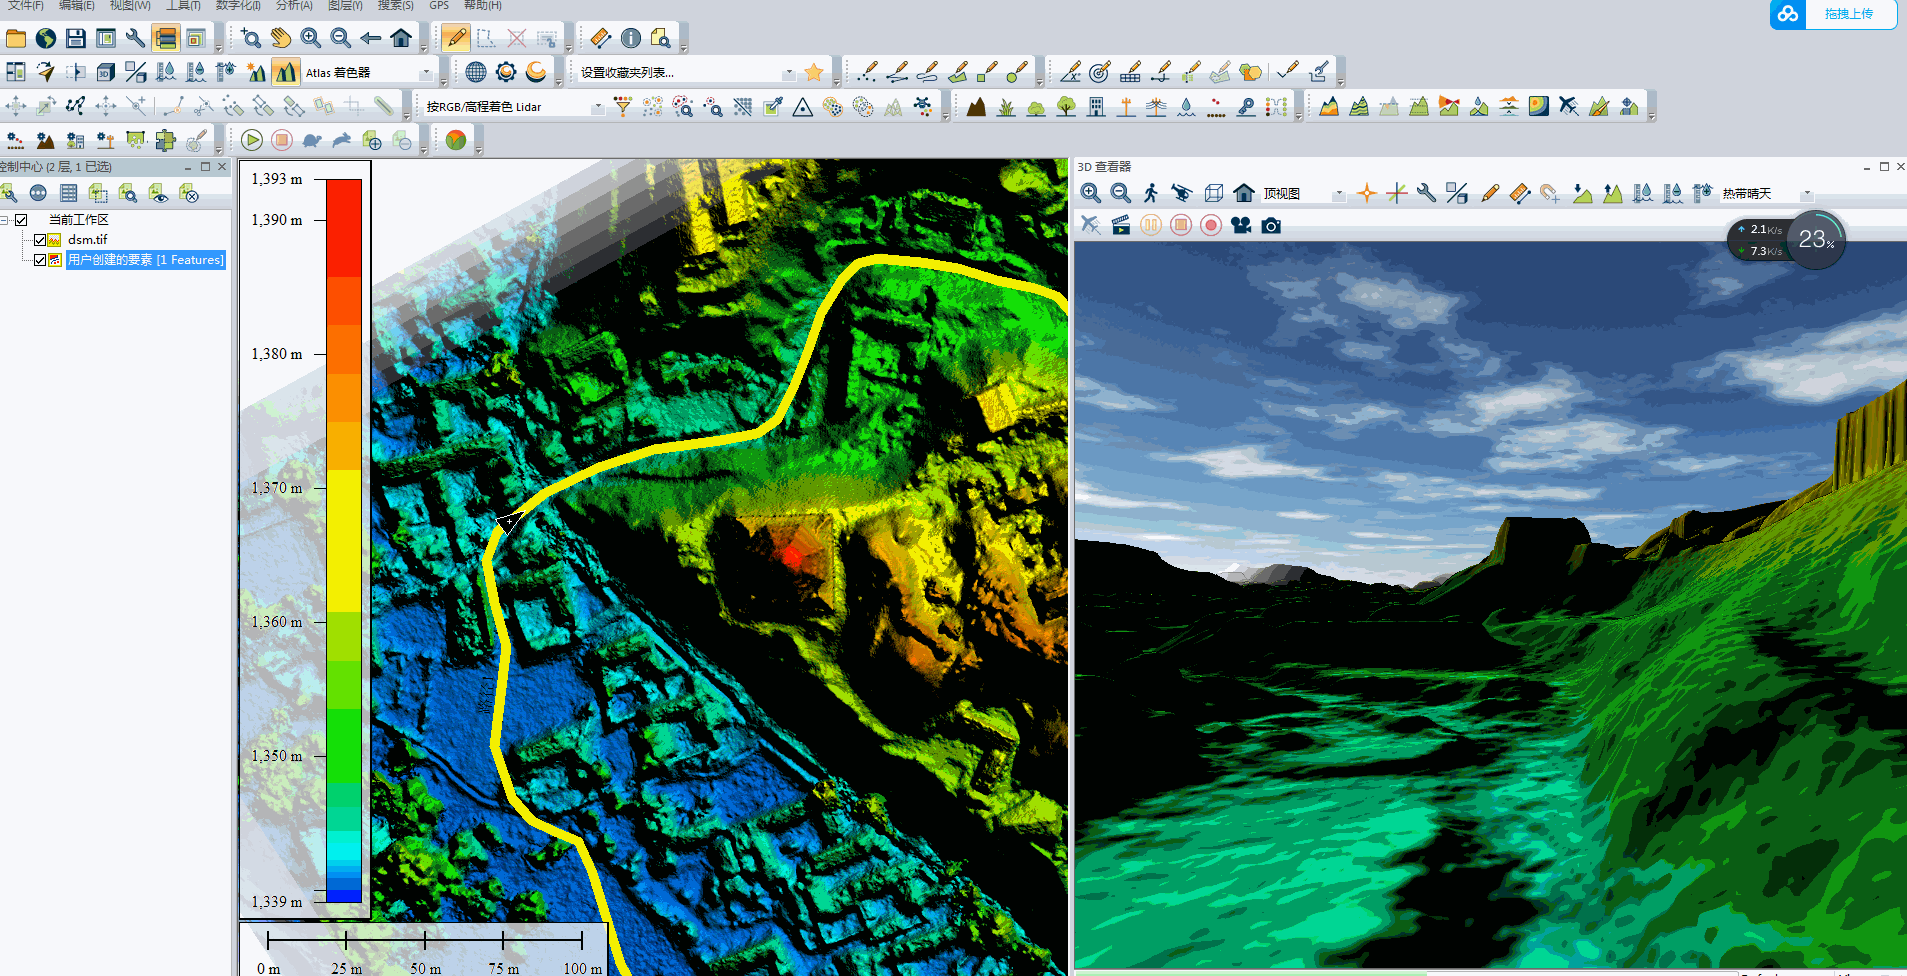Zoom in within the 3D viewer
This screenshot has height=976, width=1907.
[x=1091, y=193]
